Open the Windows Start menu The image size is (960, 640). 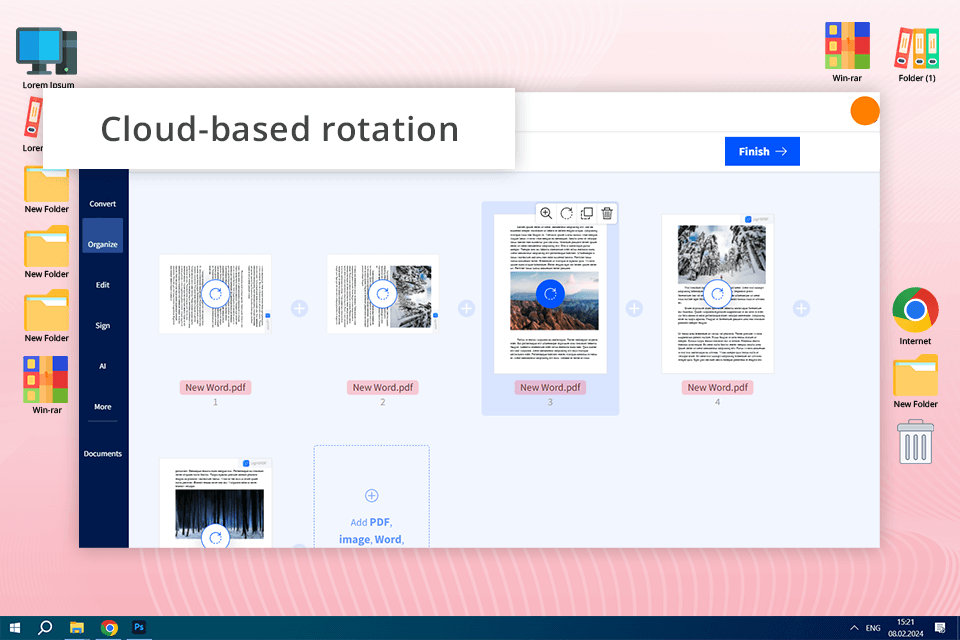pyautogui.click(x=15, y=628)
